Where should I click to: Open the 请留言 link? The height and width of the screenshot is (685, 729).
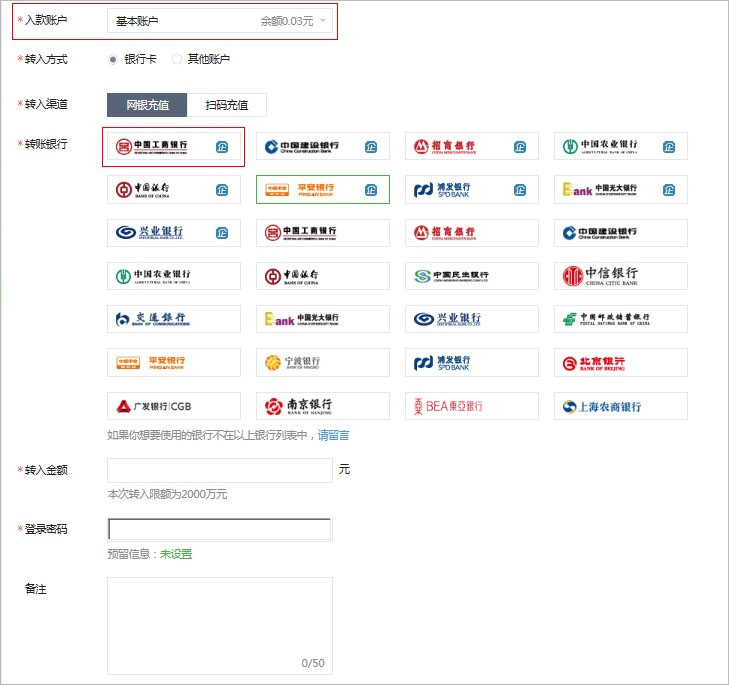(333, 435)
